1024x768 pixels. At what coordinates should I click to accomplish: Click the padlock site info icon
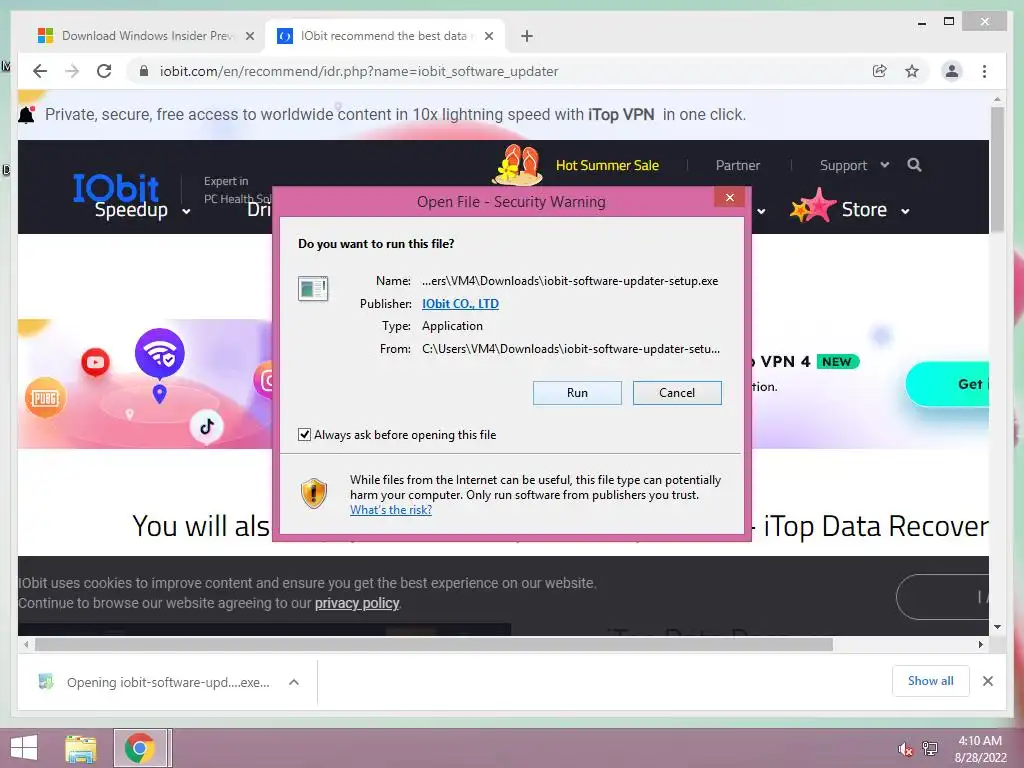[144, 71]
